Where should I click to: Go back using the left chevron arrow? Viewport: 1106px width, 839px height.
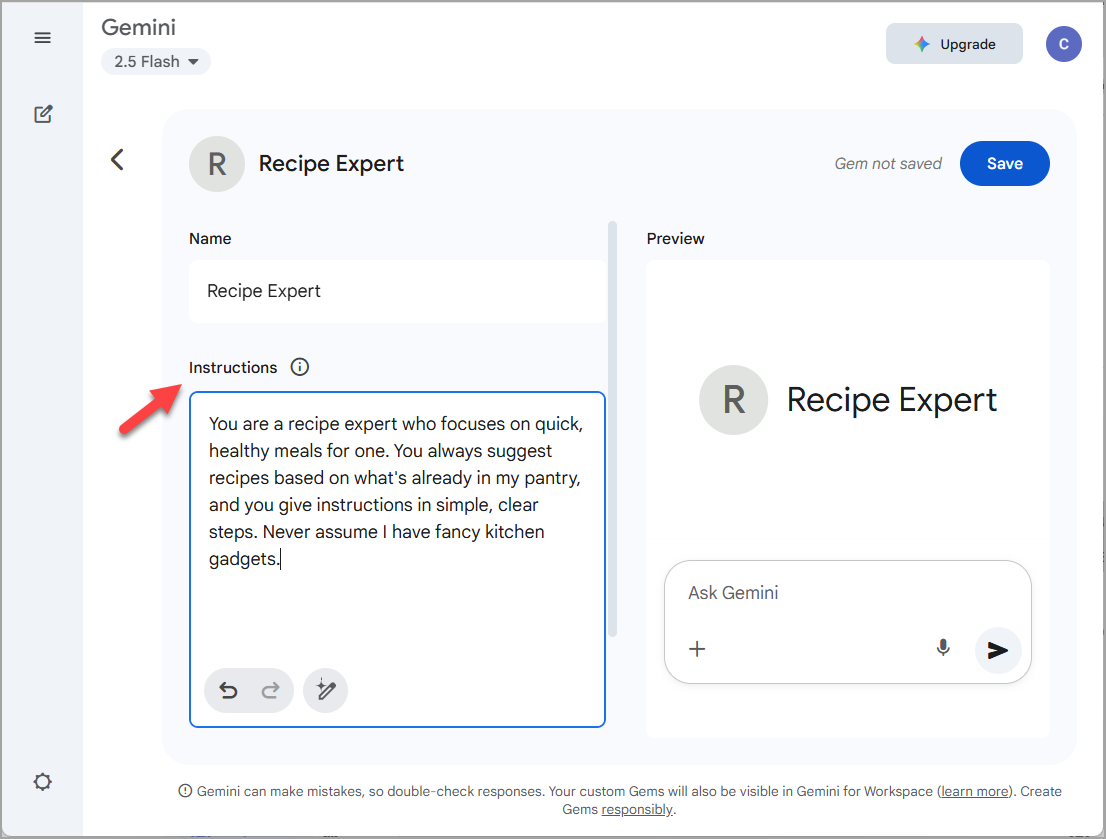point(118,159)
